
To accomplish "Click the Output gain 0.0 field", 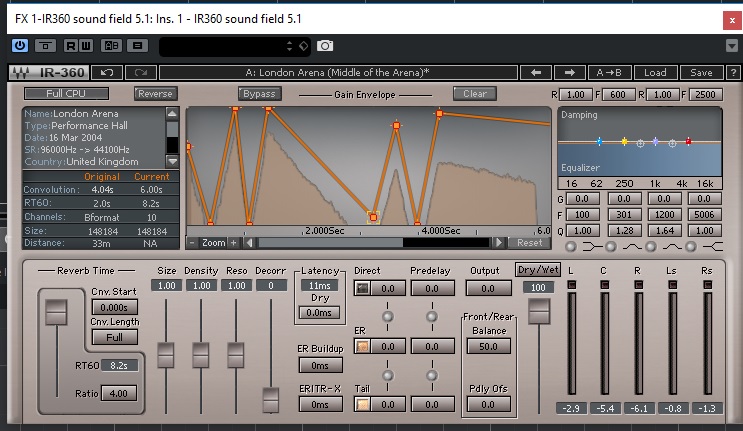I will coord(489,288).
